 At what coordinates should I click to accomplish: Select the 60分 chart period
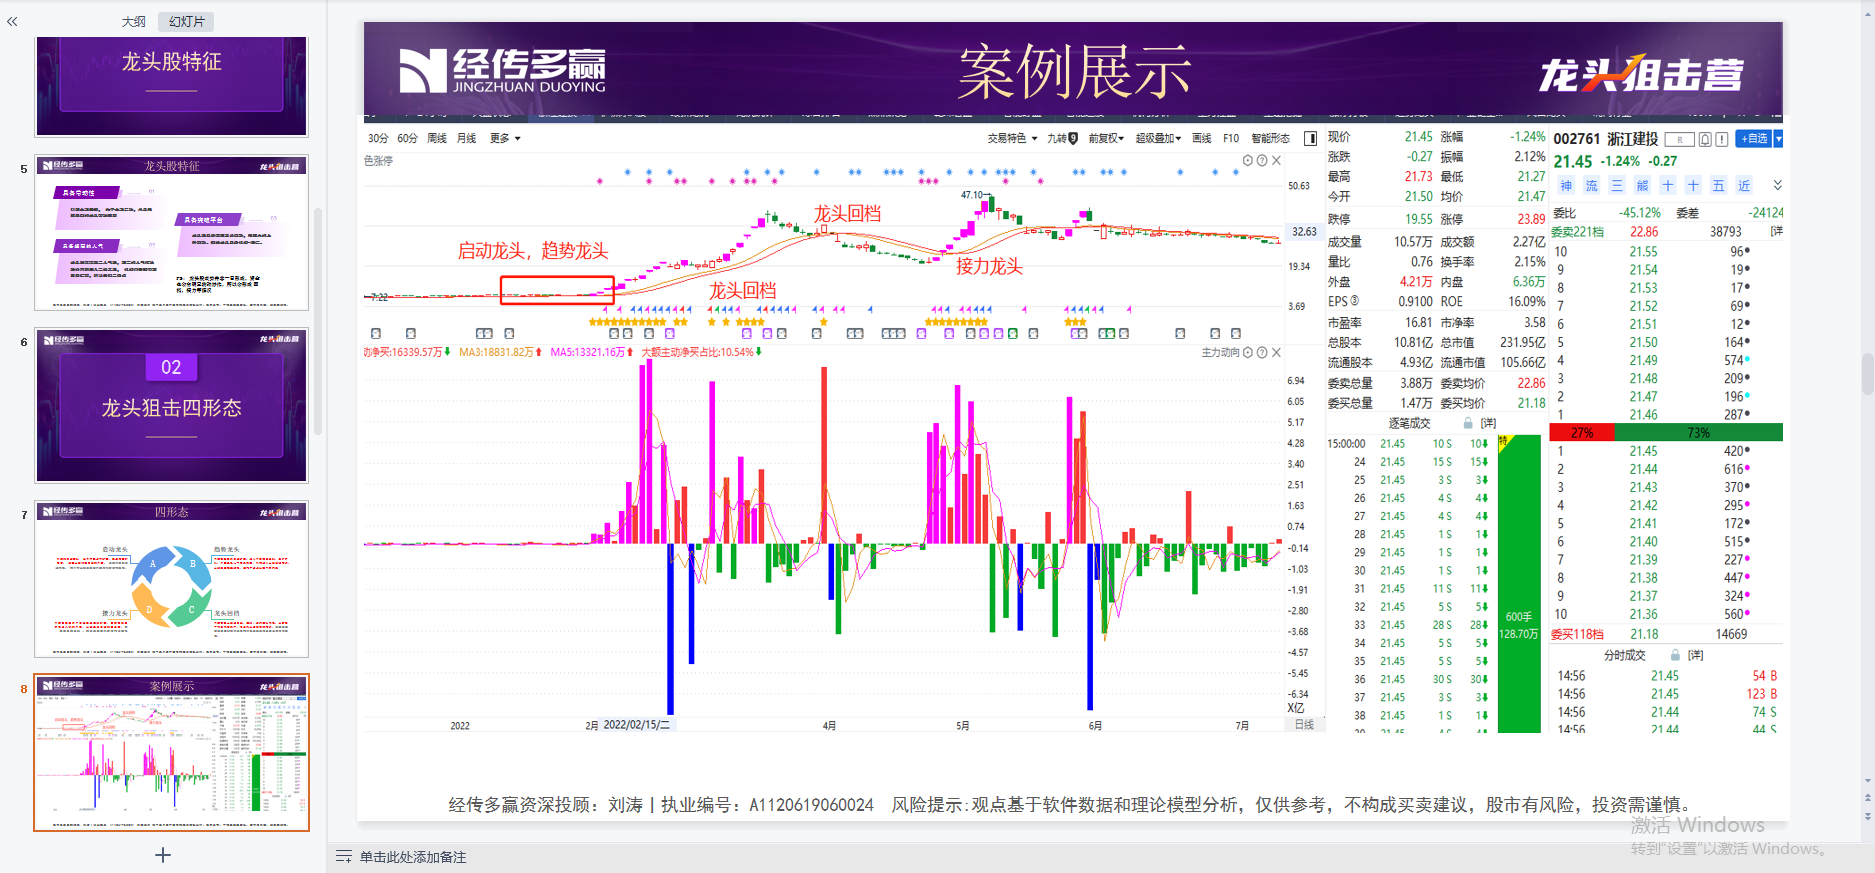(x=407, y=138)
